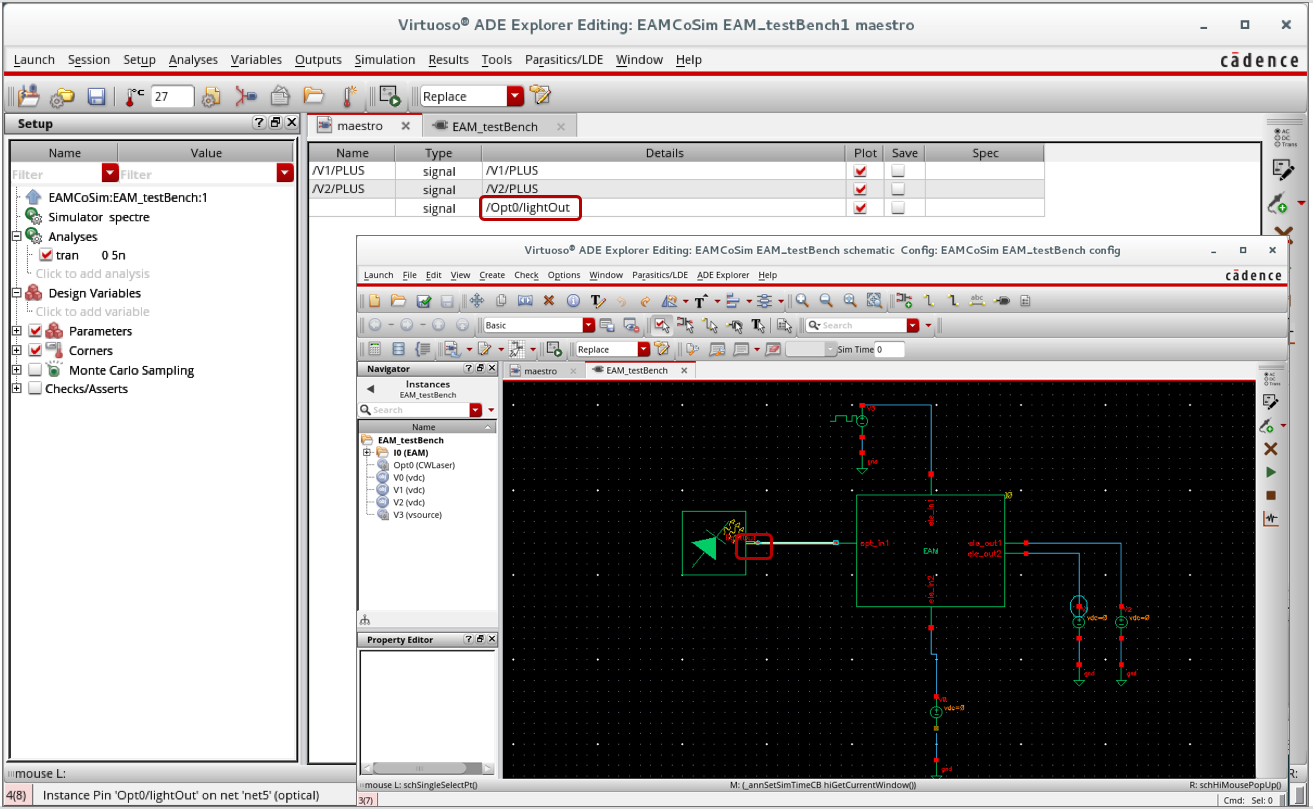
Task: Open the Replace dropdown in main toolbar
Action: [515, 96]
